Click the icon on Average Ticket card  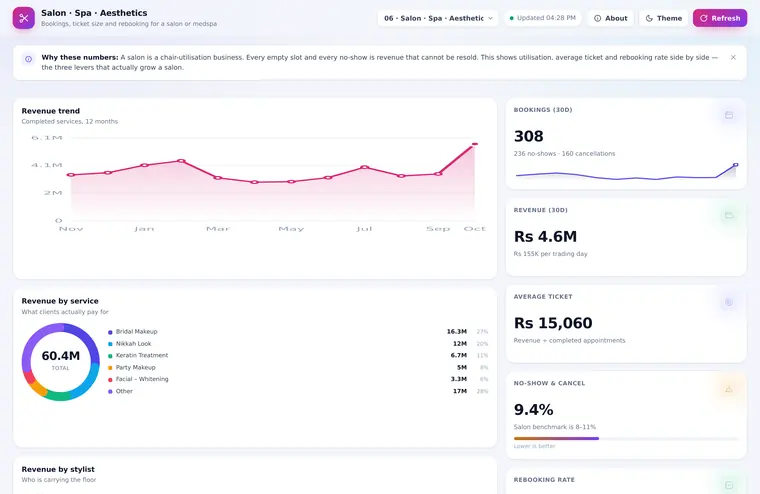tap(728, 303)
